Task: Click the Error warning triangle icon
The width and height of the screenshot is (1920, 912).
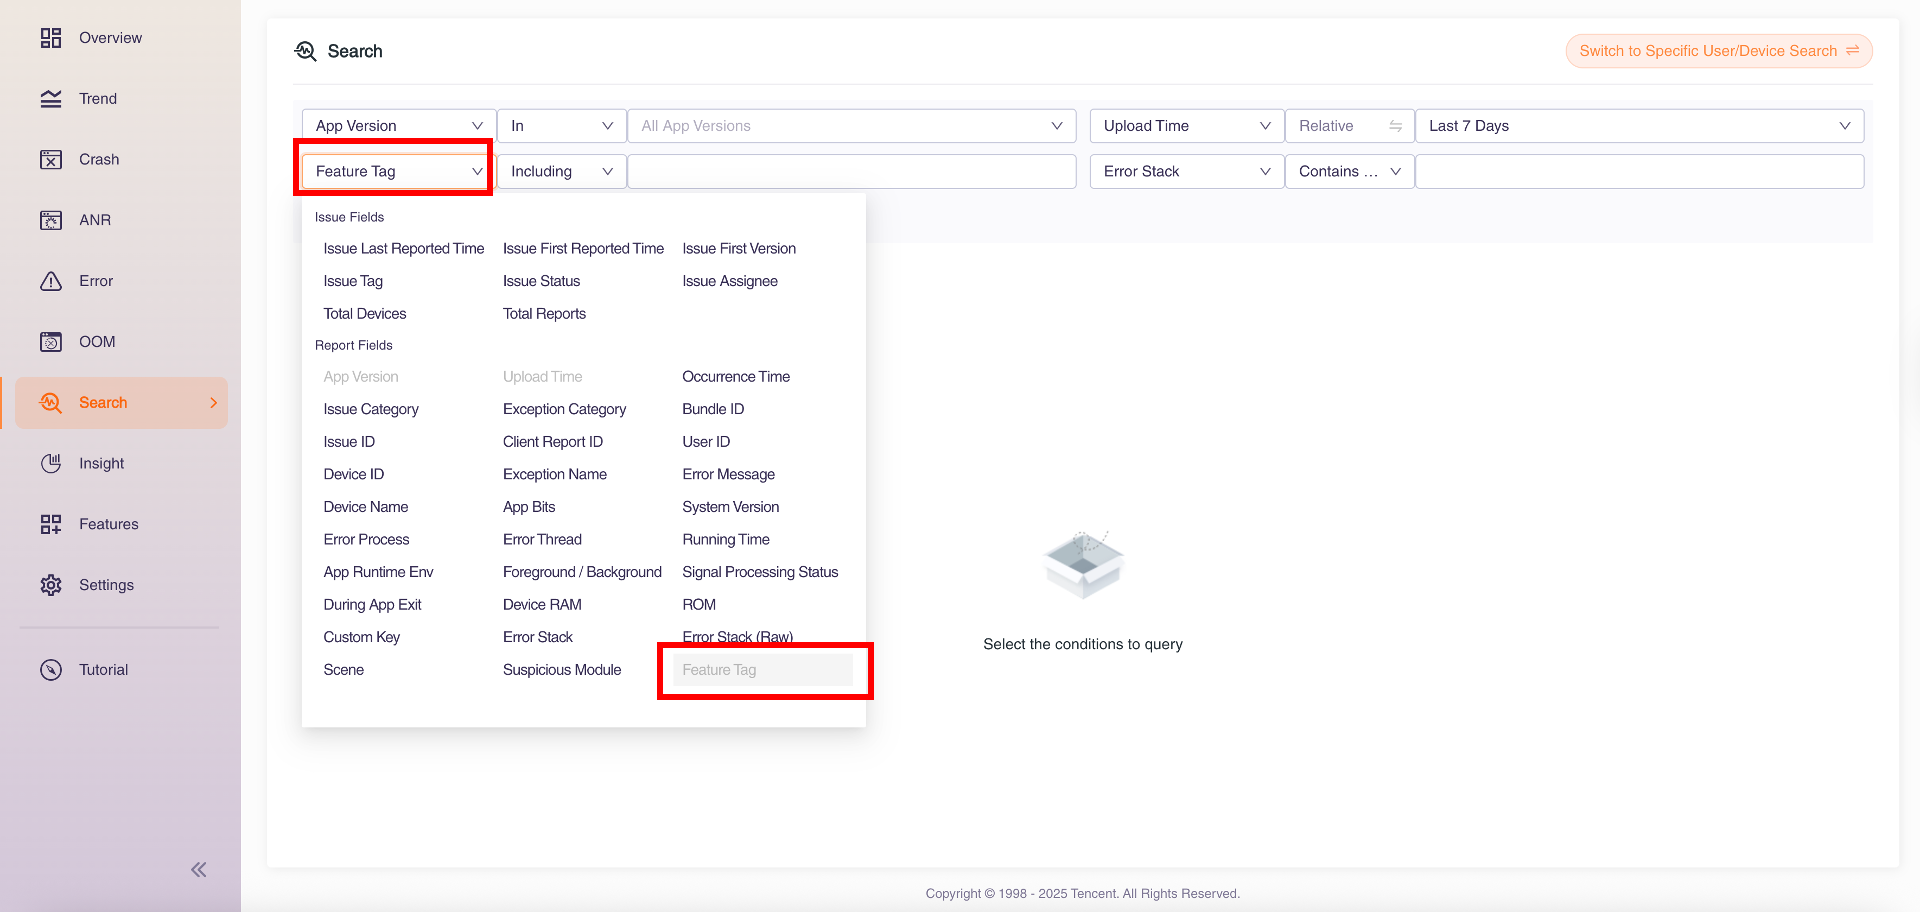Action: (51, 281)
